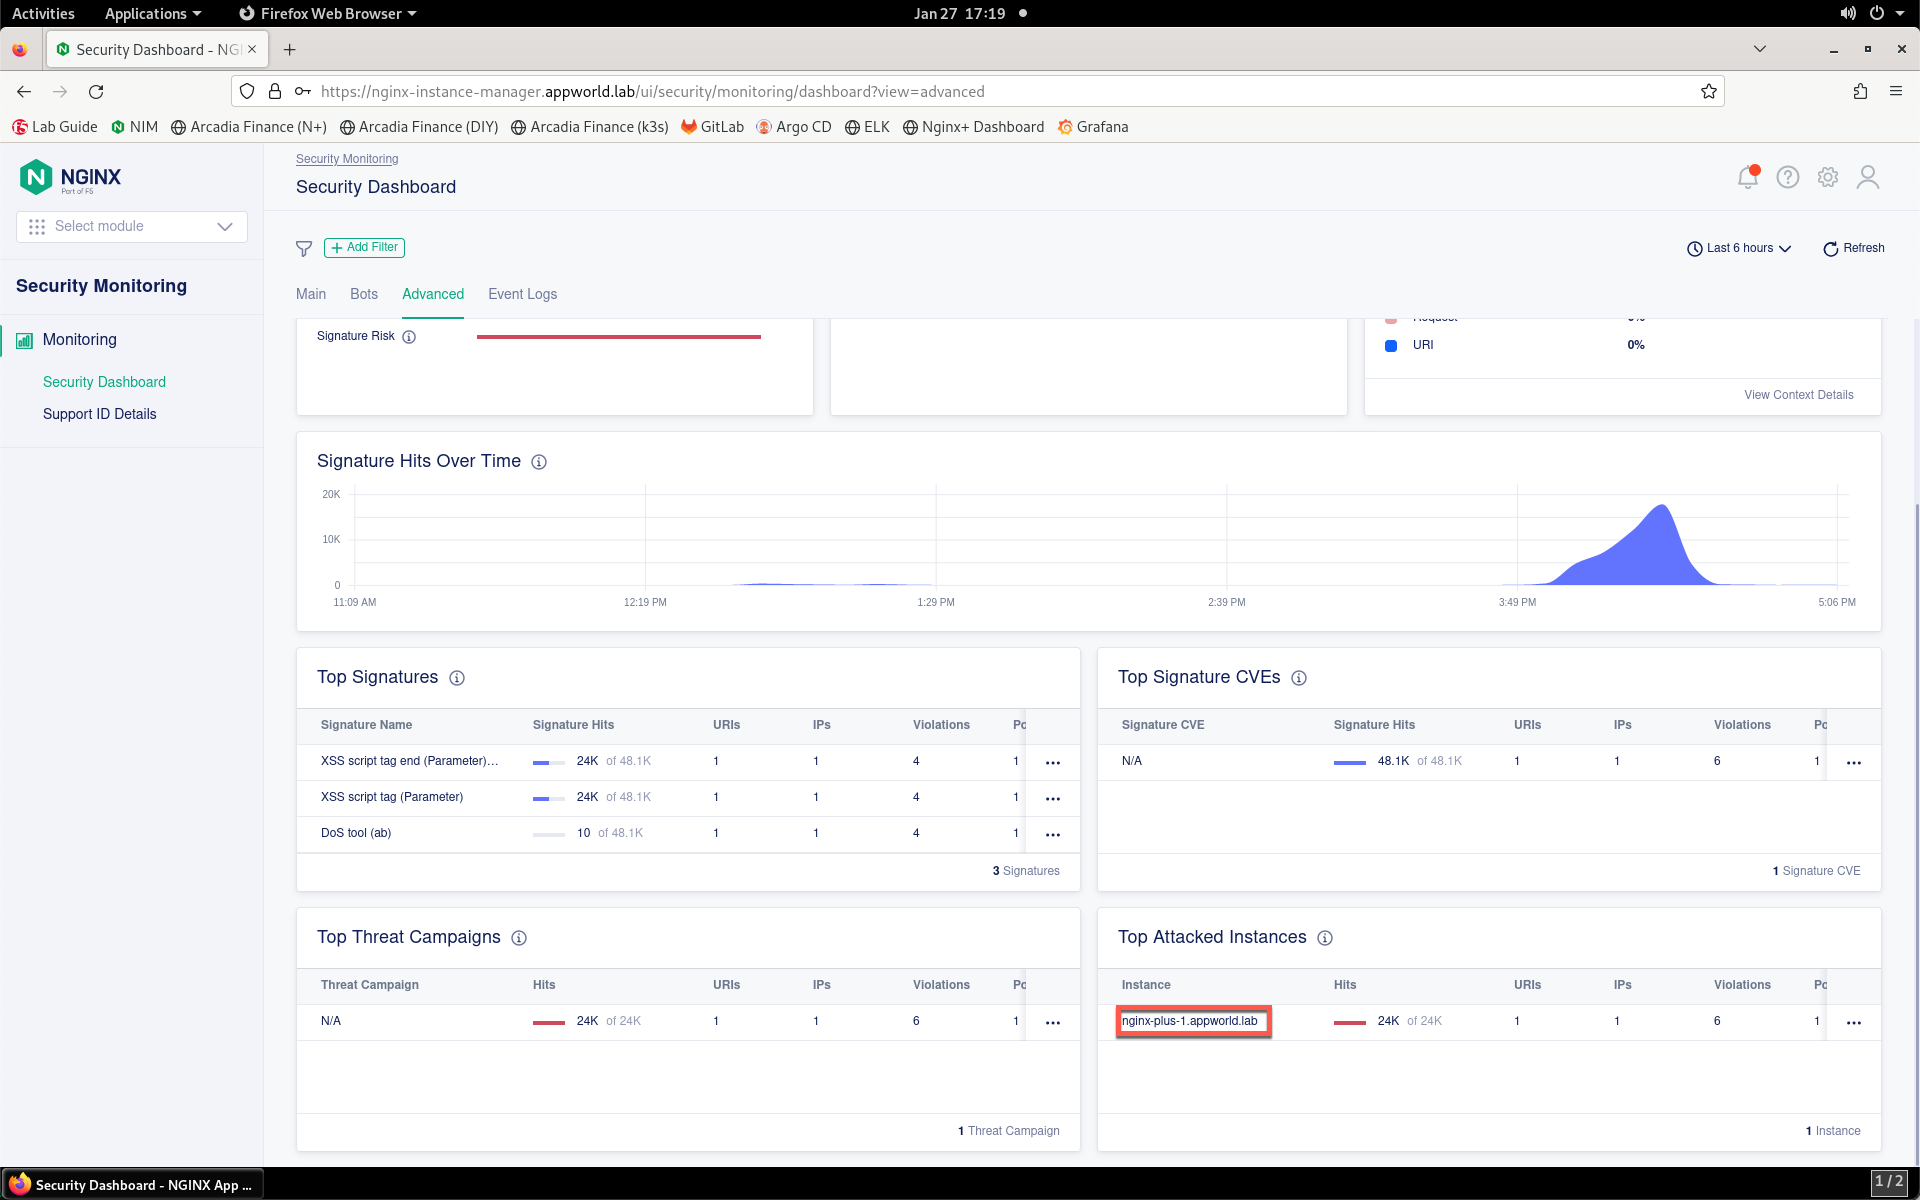
Task: Open the user account profile icon
Action: (x=1868, y=177)
